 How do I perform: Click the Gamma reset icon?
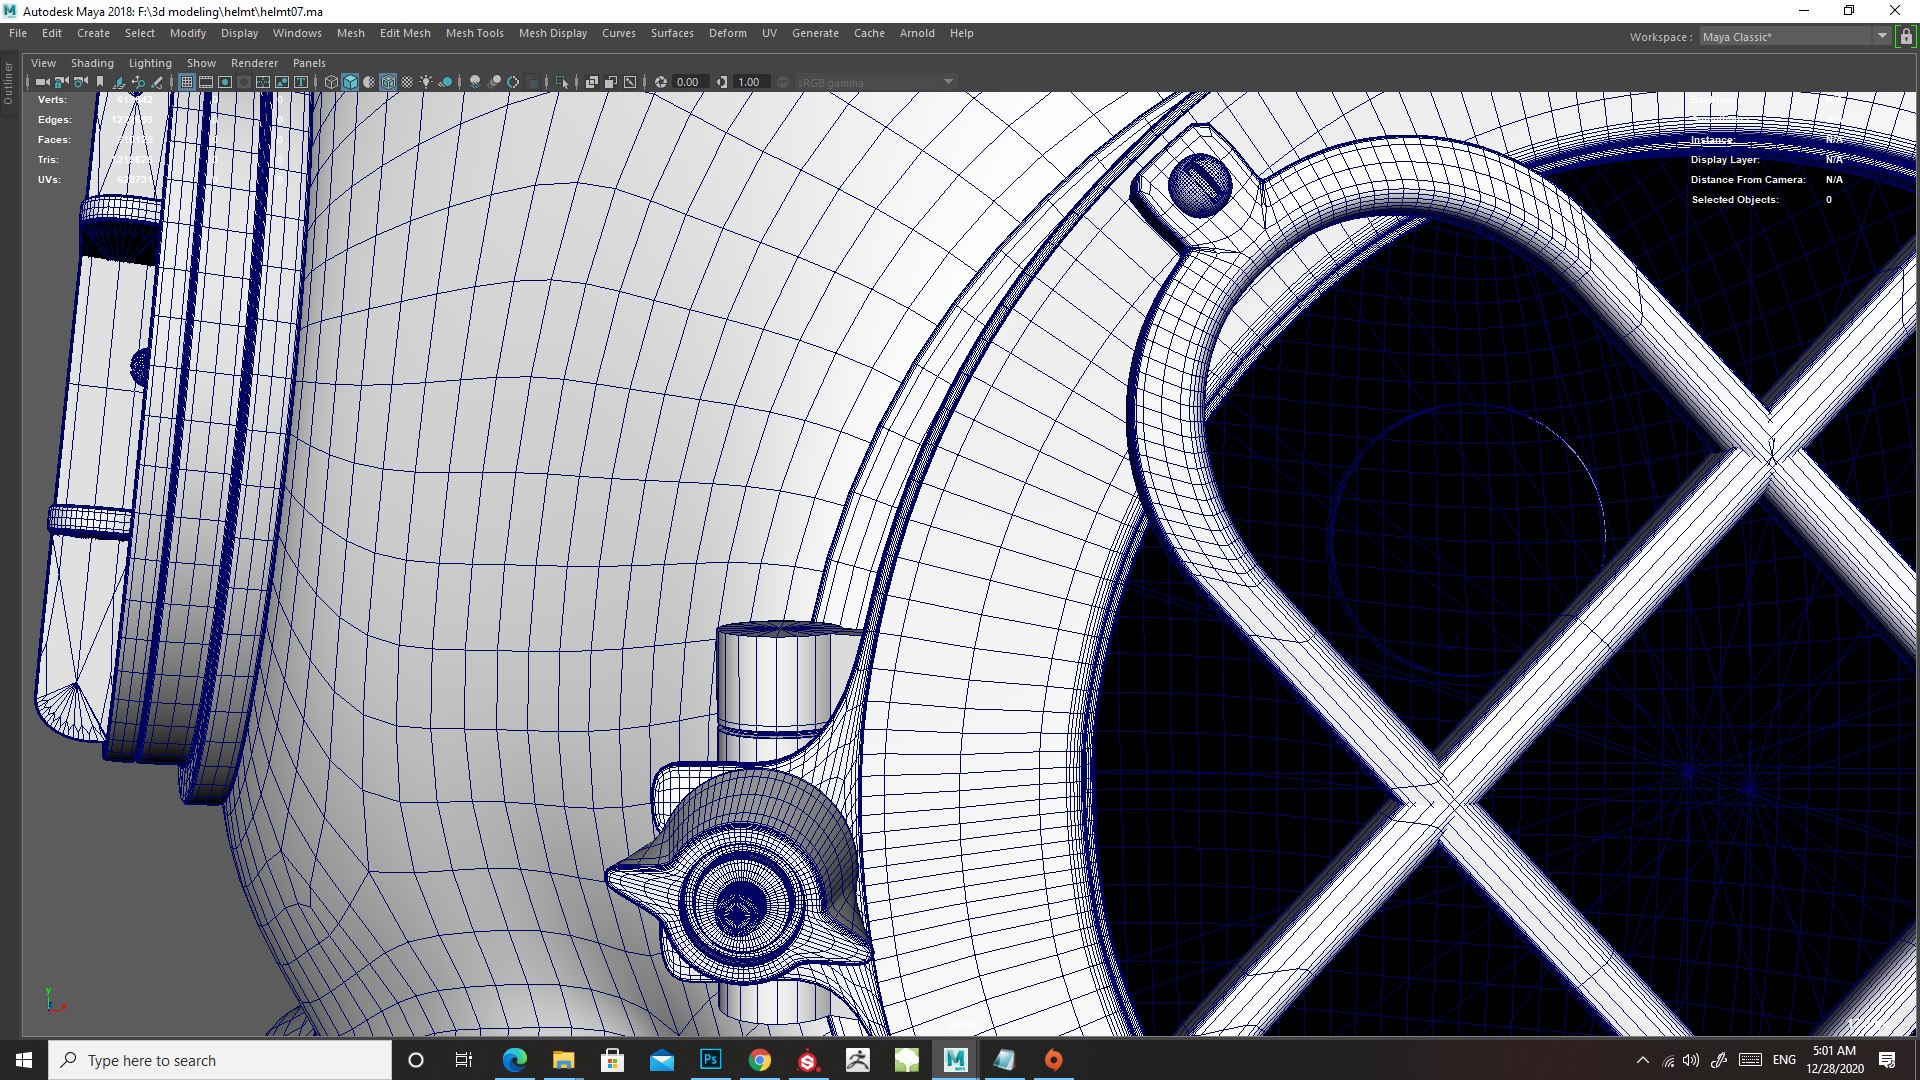[722, 82]
